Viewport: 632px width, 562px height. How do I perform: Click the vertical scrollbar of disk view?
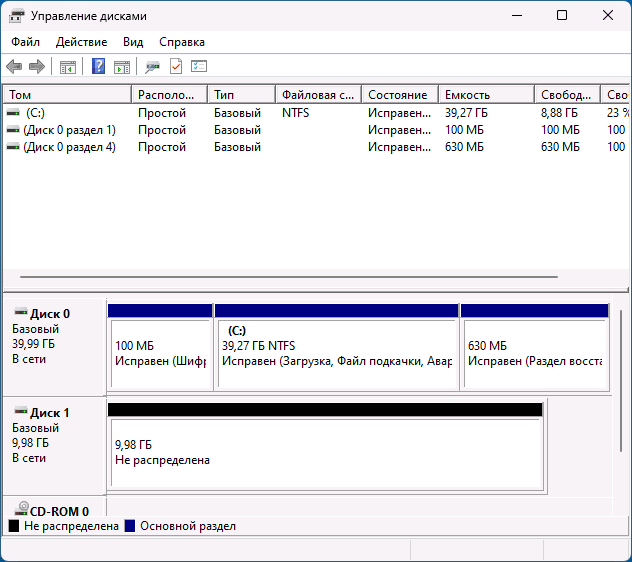621,381
